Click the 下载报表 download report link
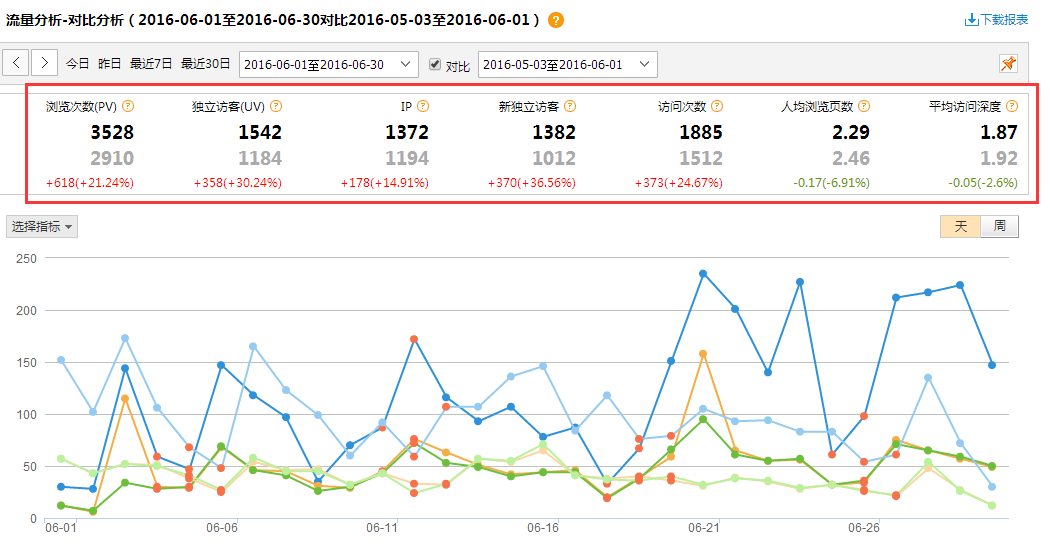Viewport: 1050px width, 549px height. pos(996,20)
